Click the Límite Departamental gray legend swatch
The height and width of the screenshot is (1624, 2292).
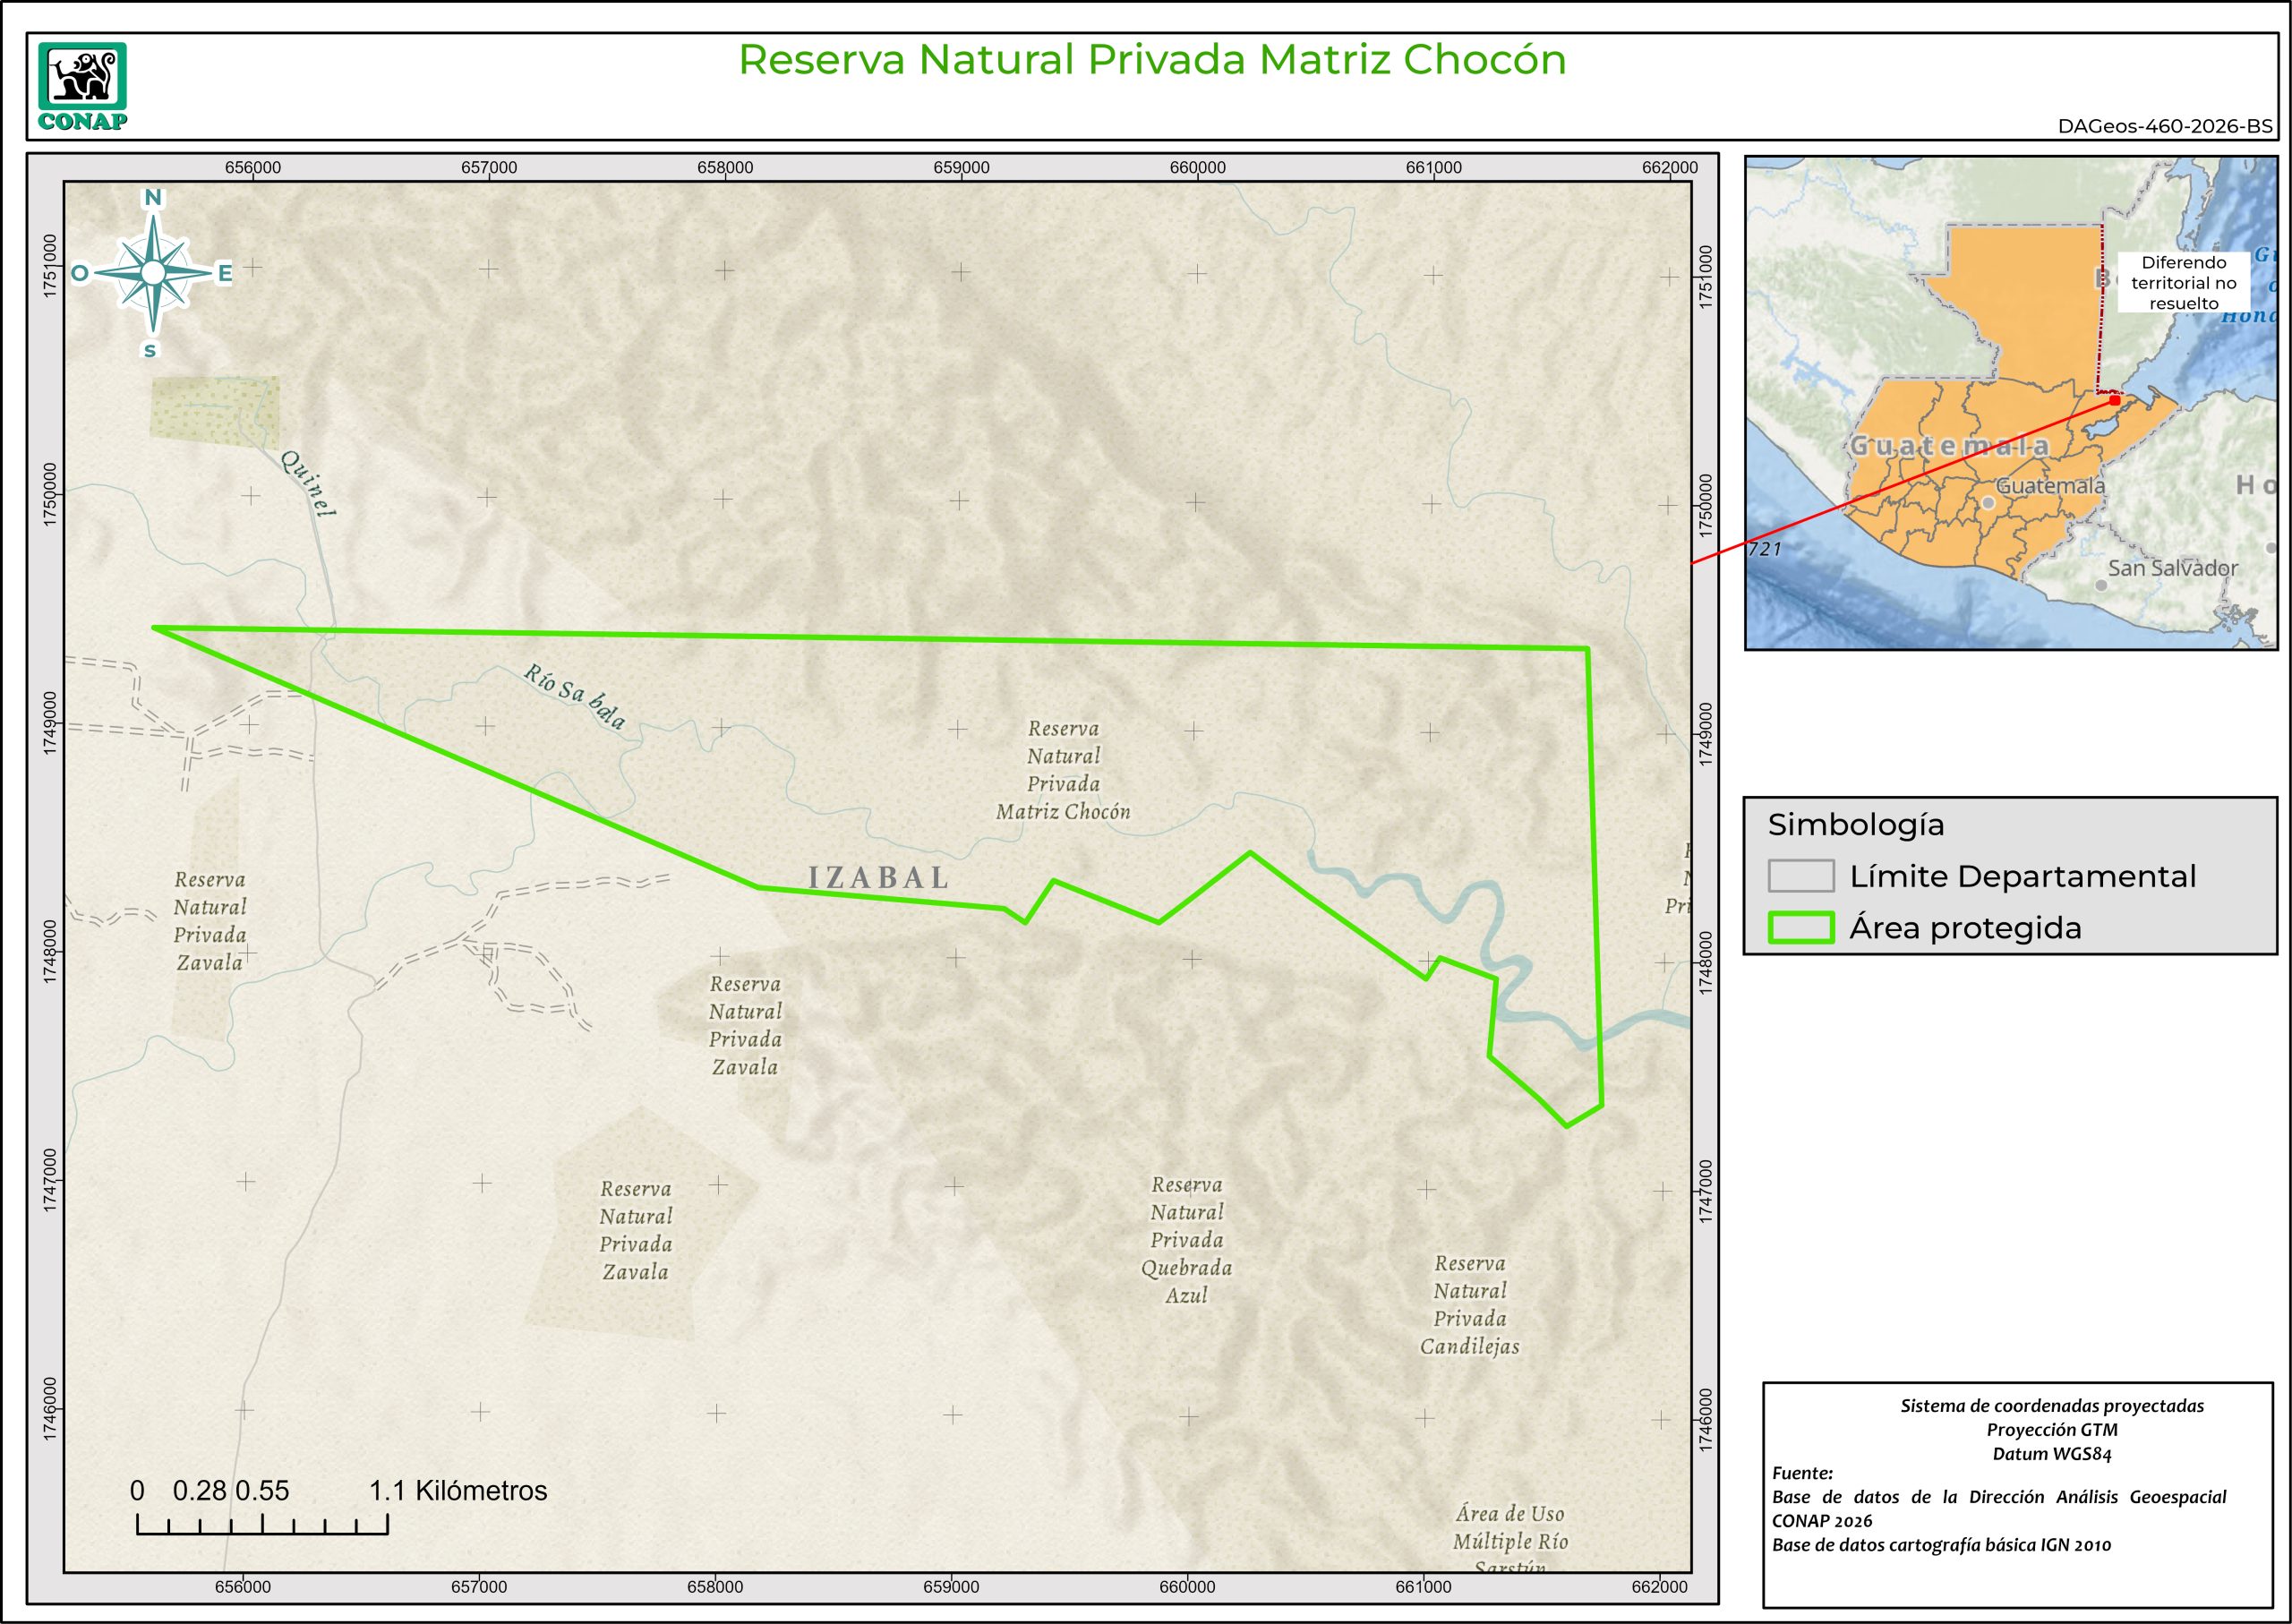tap(1800, 876)
